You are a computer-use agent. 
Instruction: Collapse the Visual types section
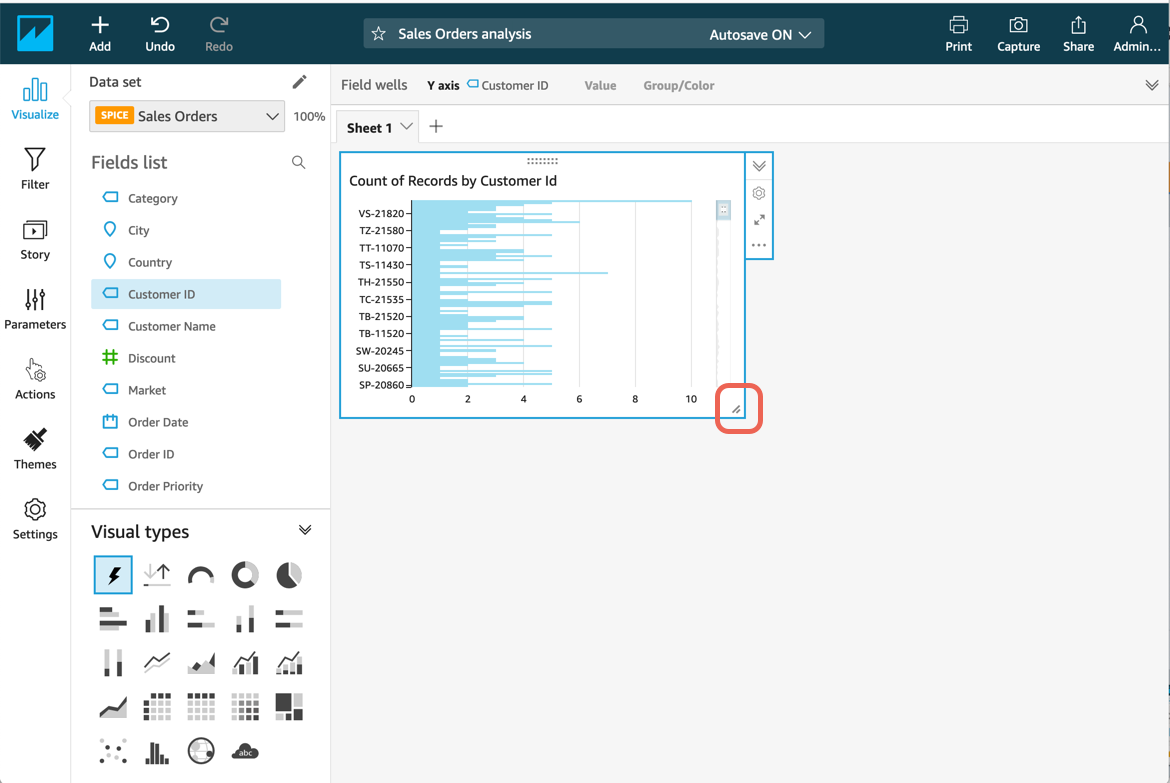305,530
